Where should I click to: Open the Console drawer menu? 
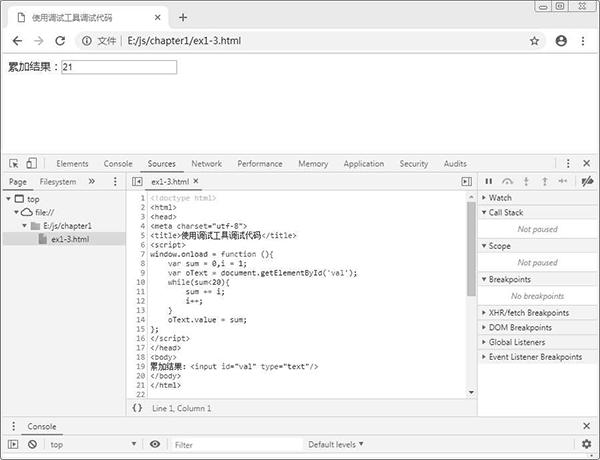[x=13, y=426]
